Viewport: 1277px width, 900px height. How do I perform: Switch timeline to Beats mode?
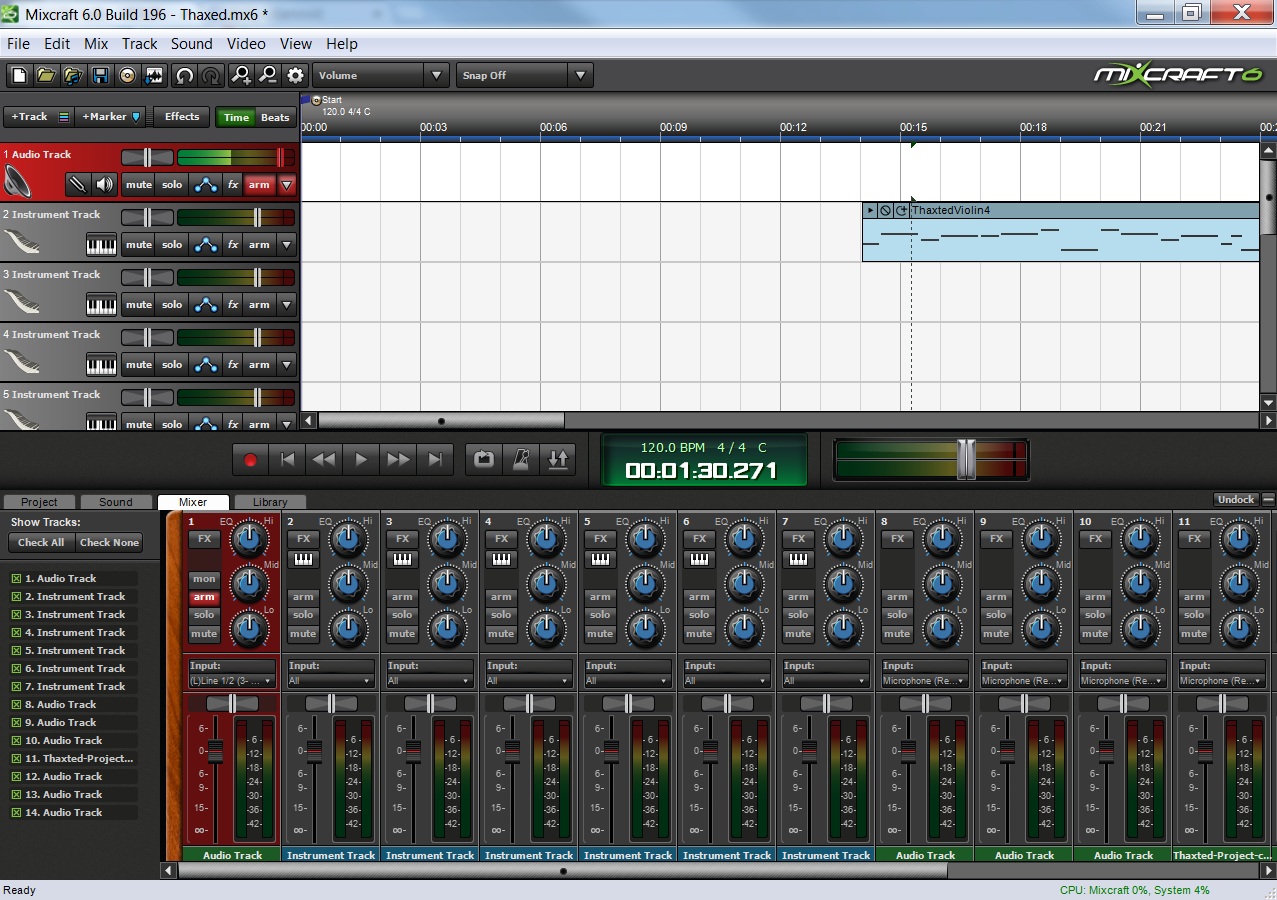click(x=275, y=117)
